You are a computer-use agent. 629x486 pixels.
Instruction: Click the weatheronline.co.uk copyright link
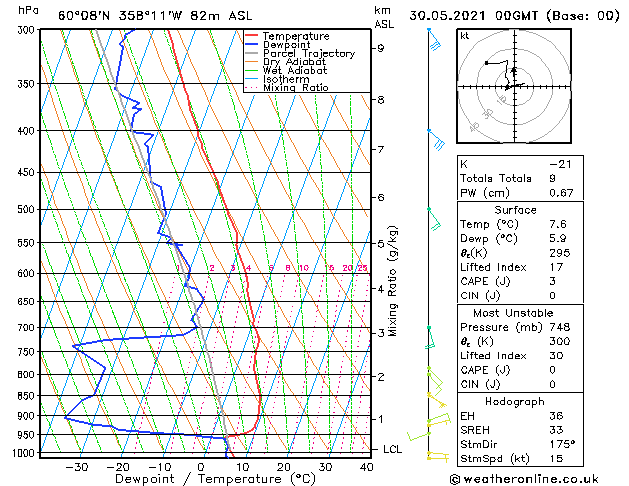524,479
